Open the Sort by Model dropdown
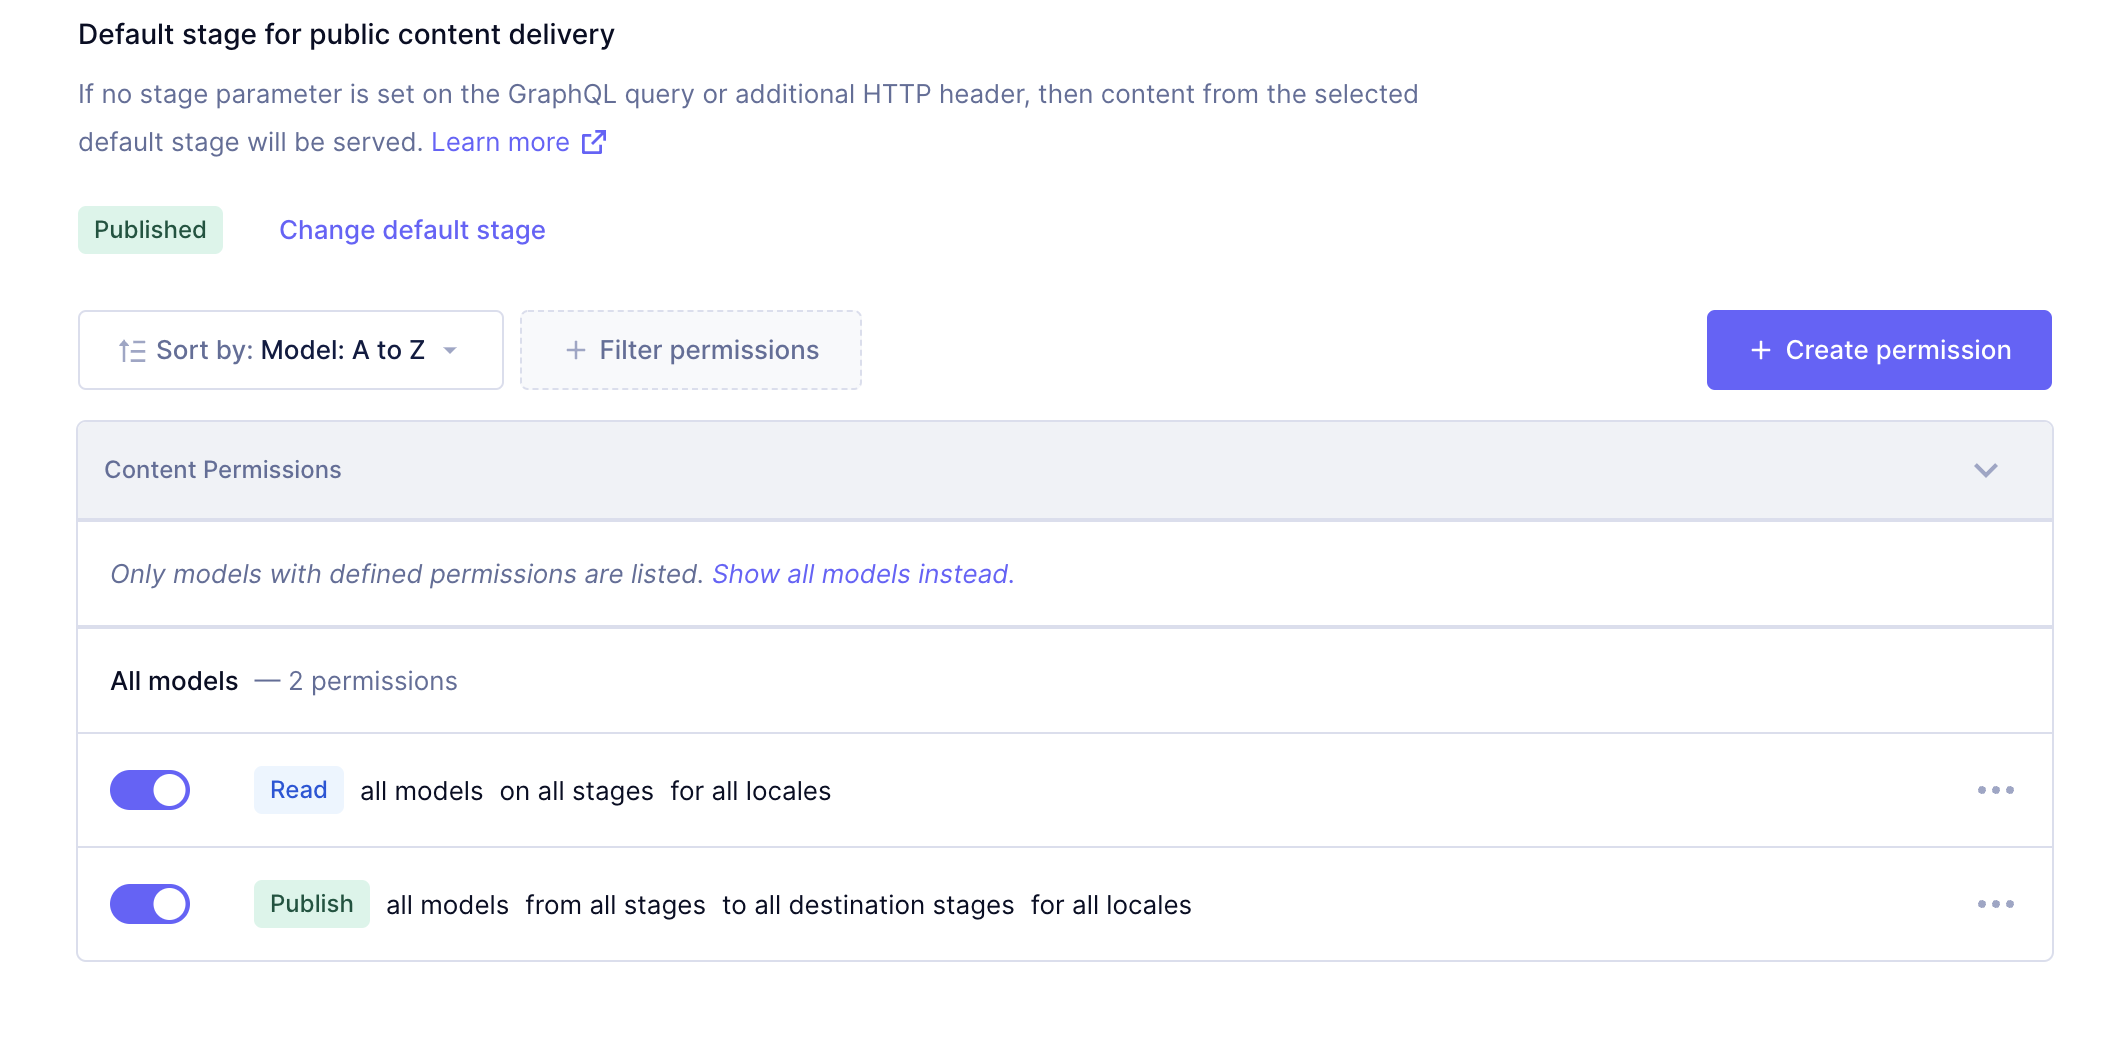This screenshot has width=2124, height=1060. click(290, 350)
